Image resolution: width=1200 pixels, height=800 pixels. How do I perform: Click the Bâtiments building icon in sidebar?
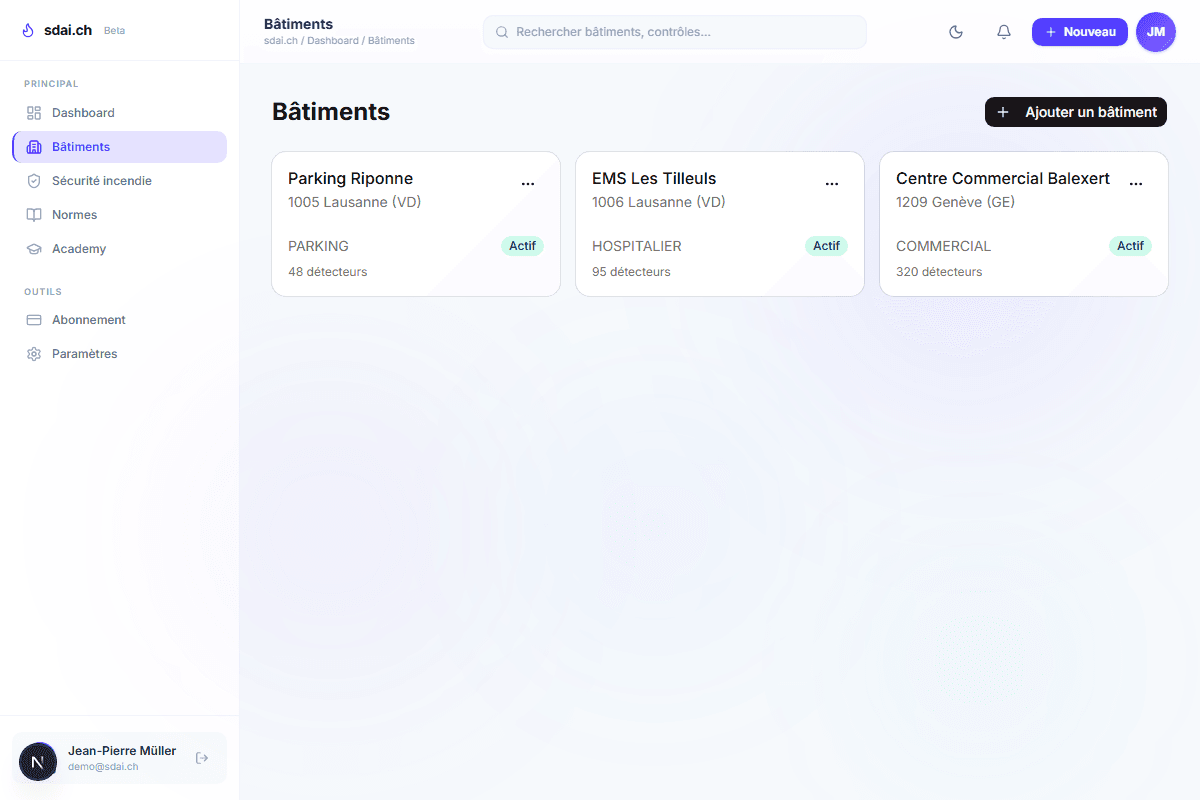tap(34, 146)
